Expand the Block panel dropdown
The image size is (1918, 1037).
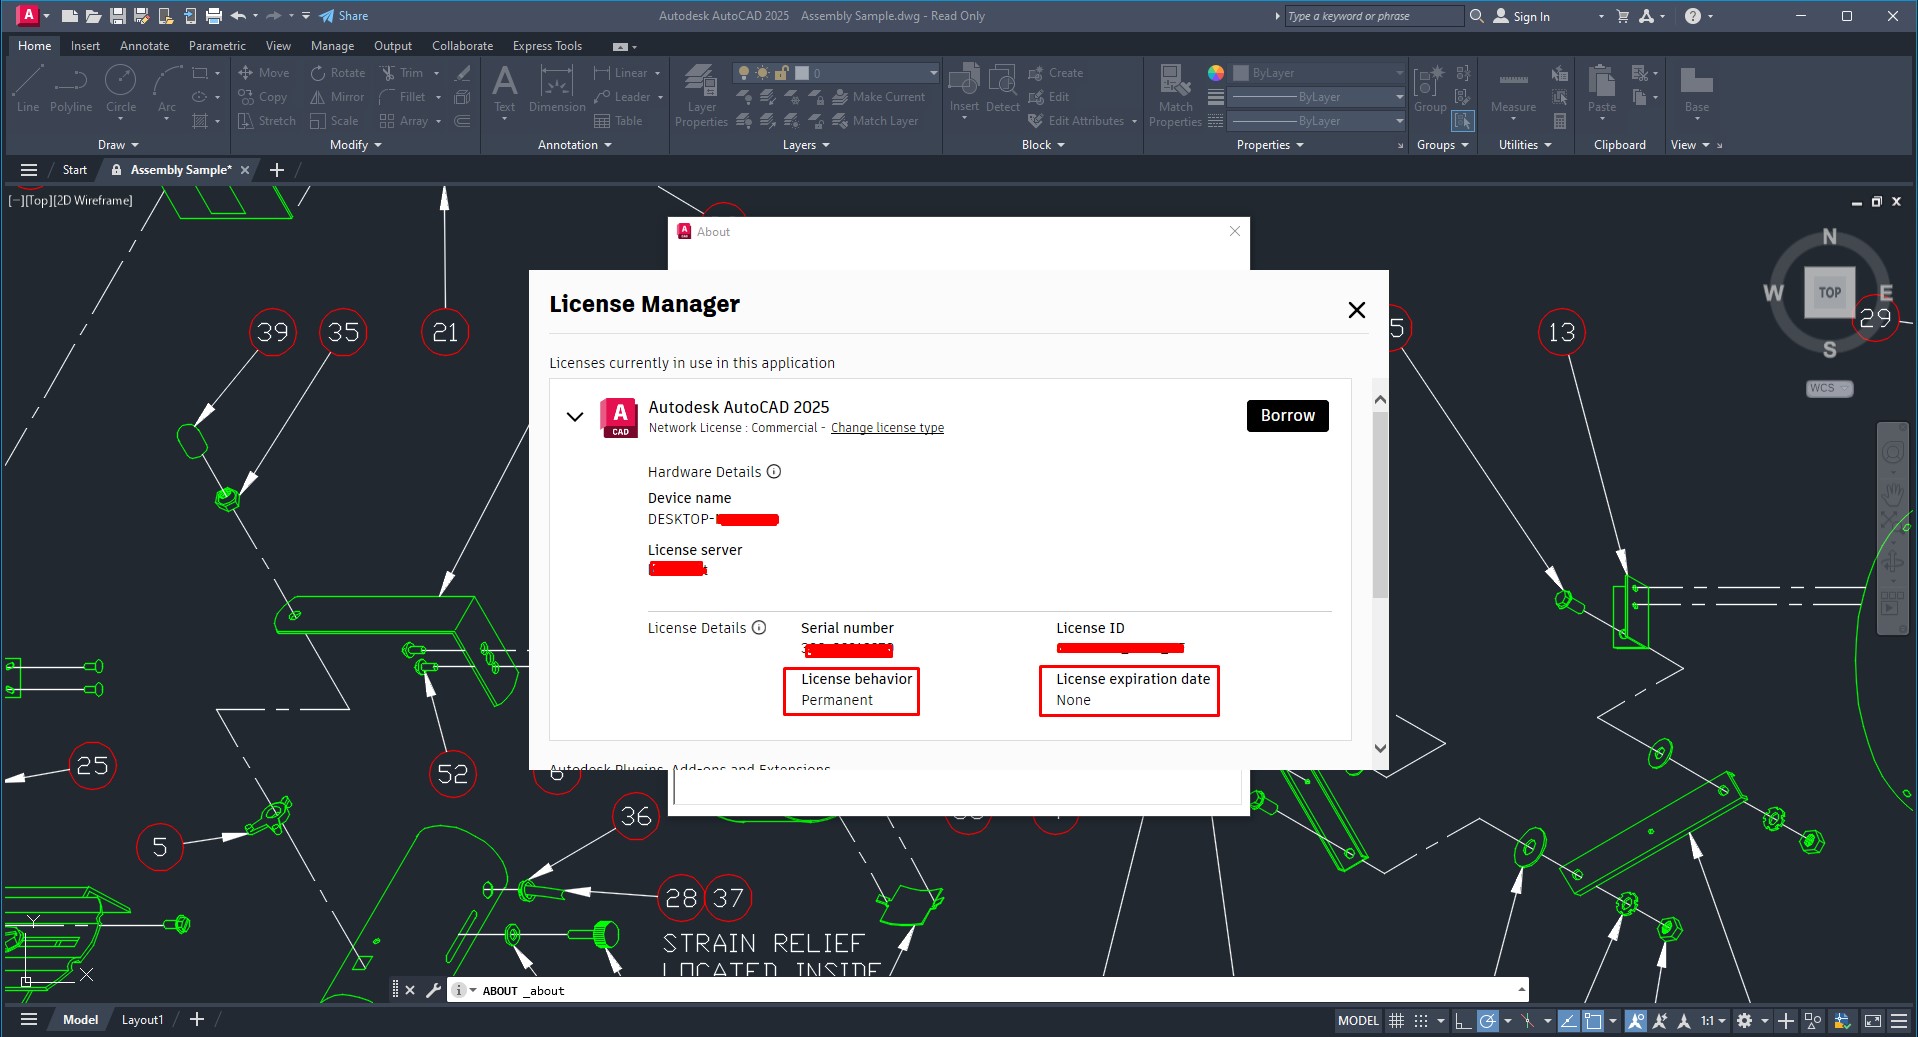[1043, 145]
